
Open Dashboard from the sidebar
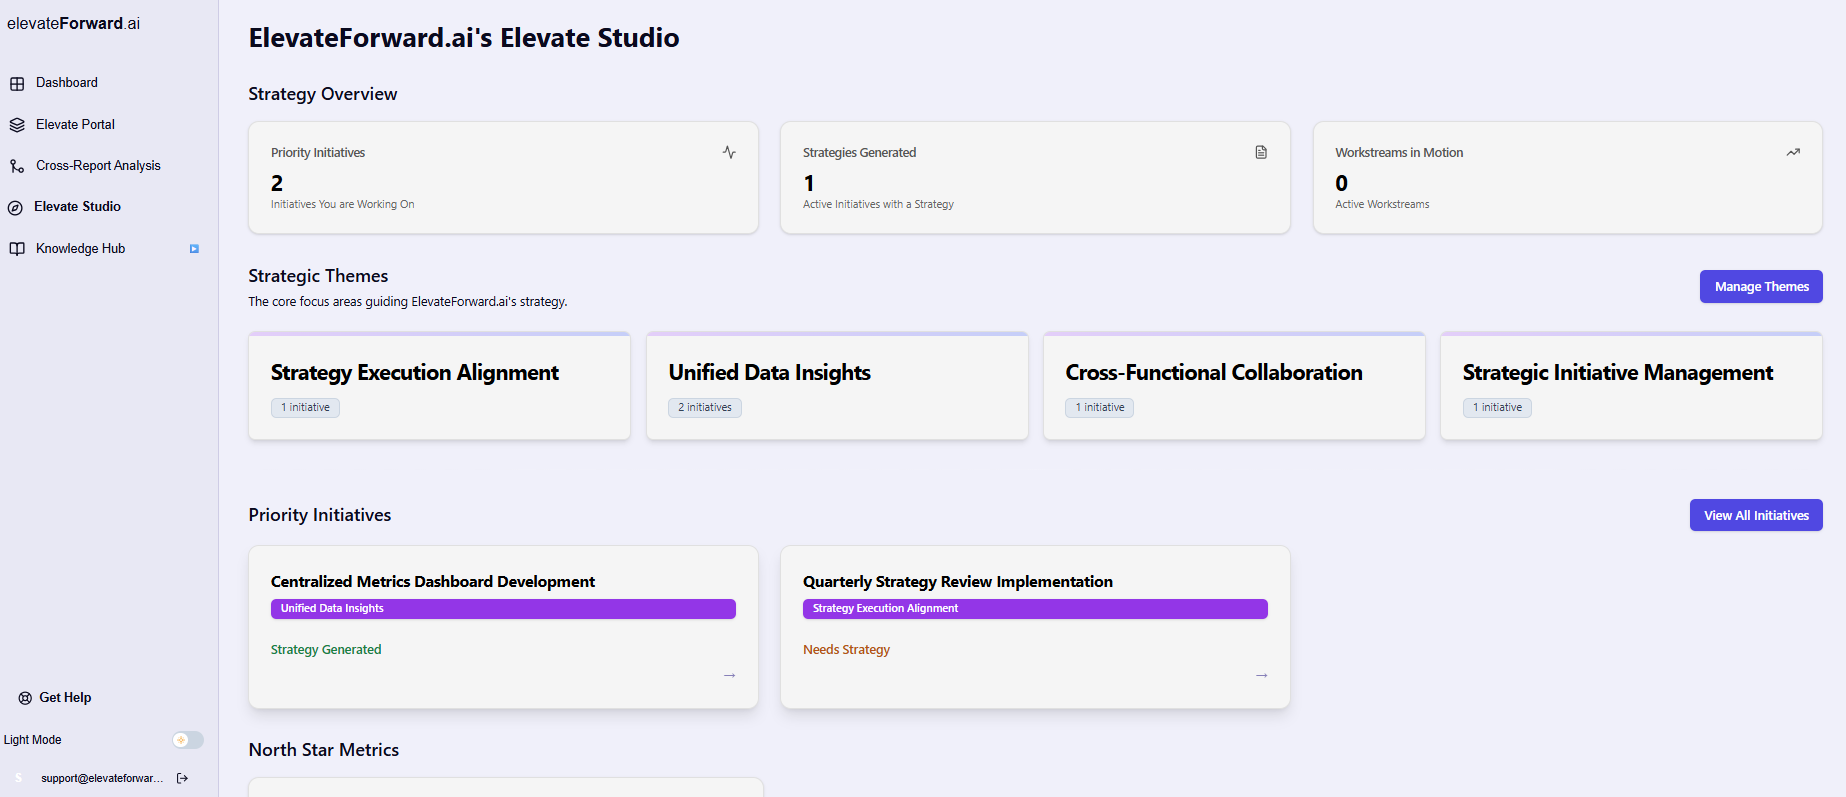(x=67, y=83)
